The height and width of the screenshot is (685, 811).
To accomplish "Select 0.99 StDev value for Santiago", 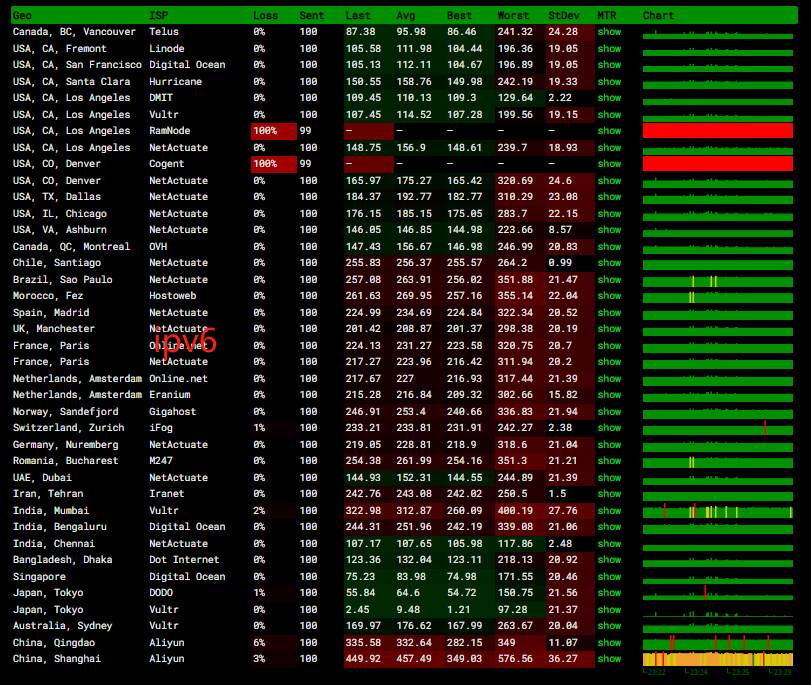I will (x=560, y=263).
